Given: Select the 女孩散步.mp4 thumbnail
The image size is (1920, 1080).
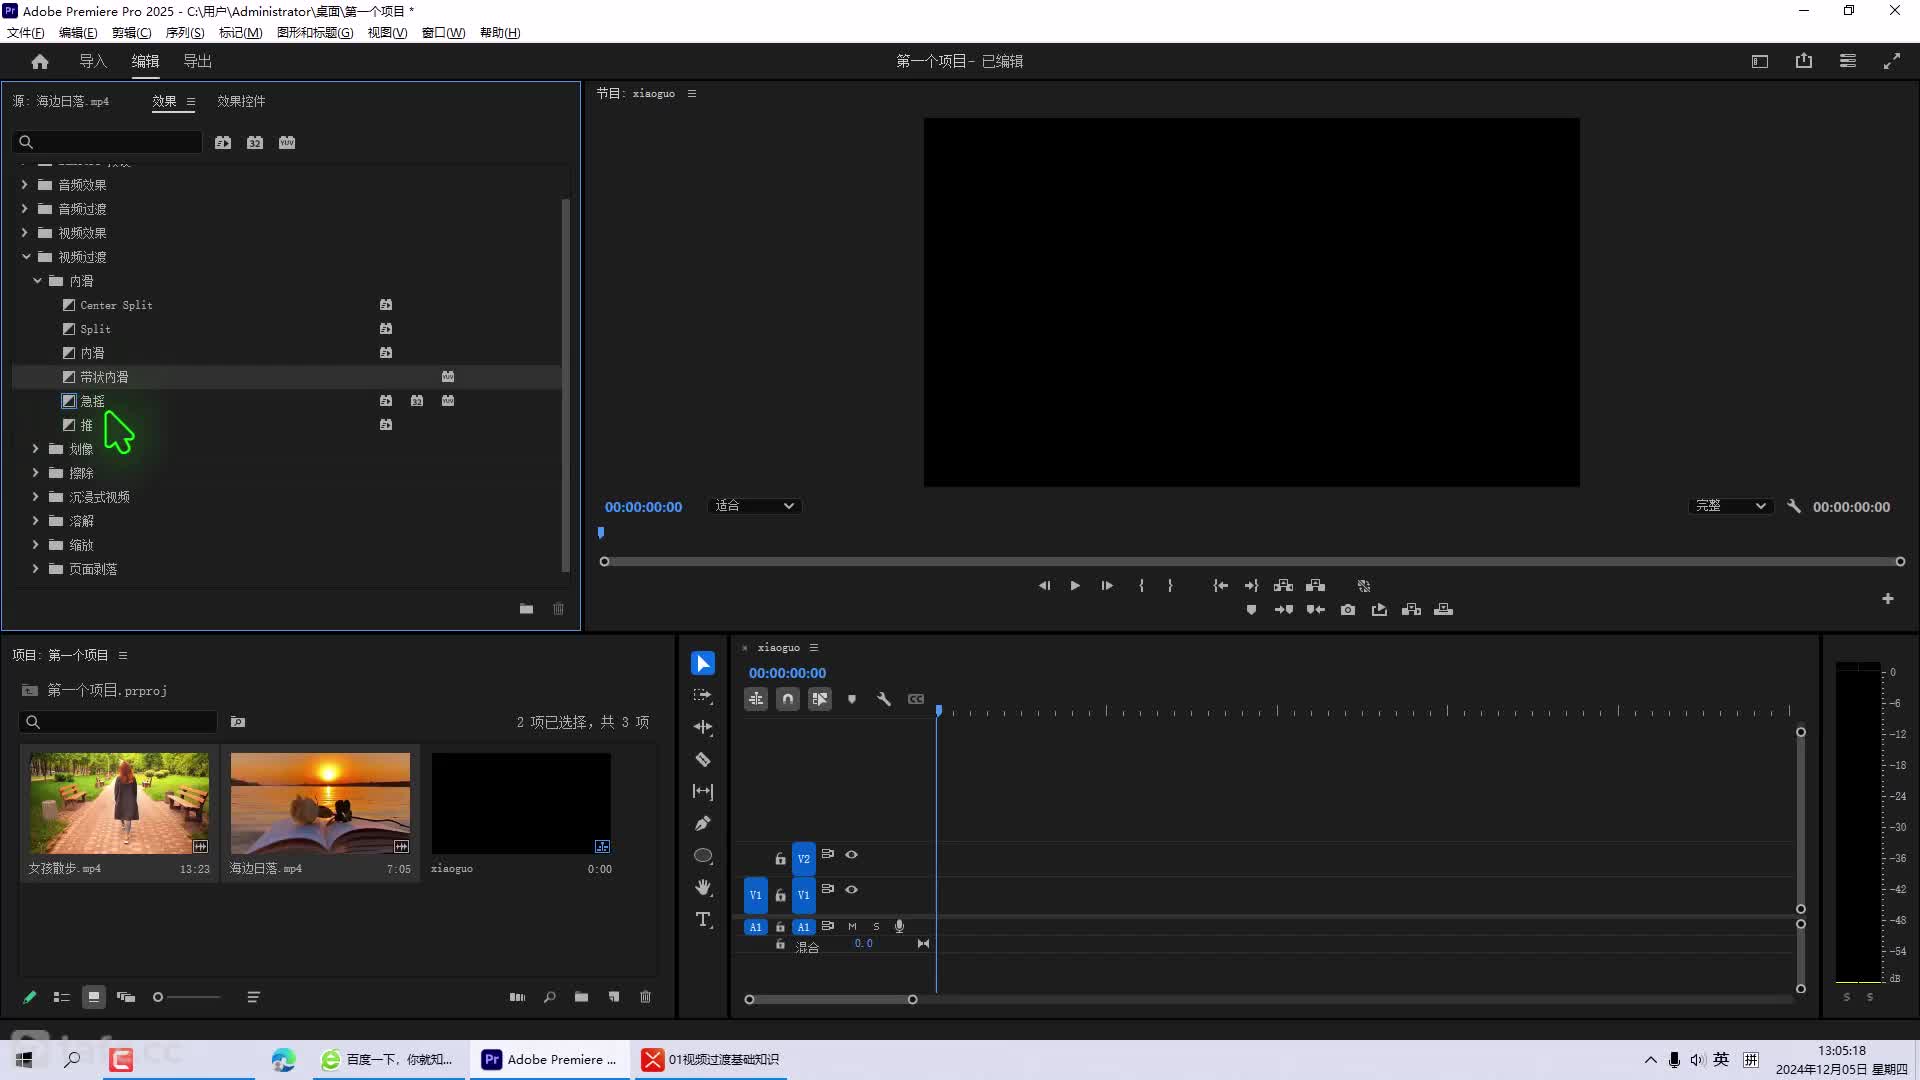Looking at the screenshot, I should (119, 803).
